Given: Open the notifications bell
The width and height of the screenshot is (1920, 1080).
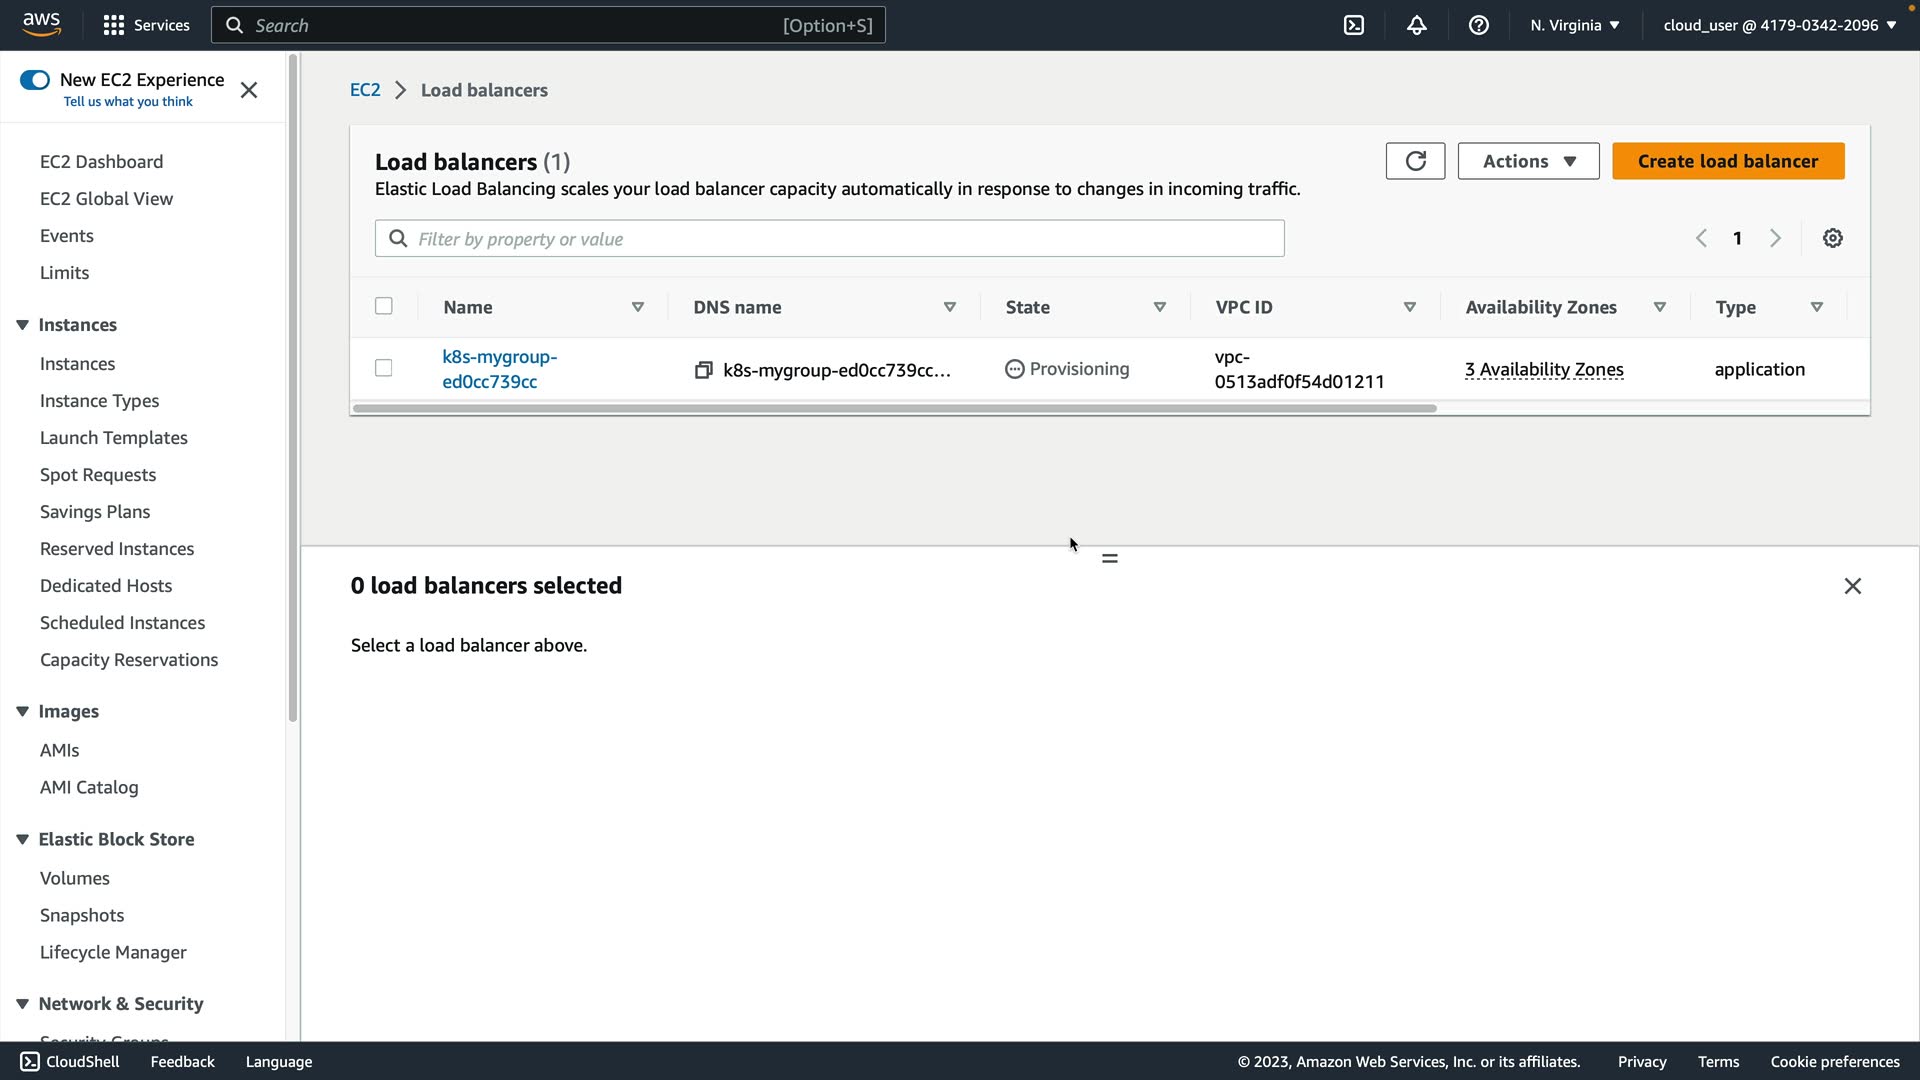Looking at the screenshot, I should 1416,25.
